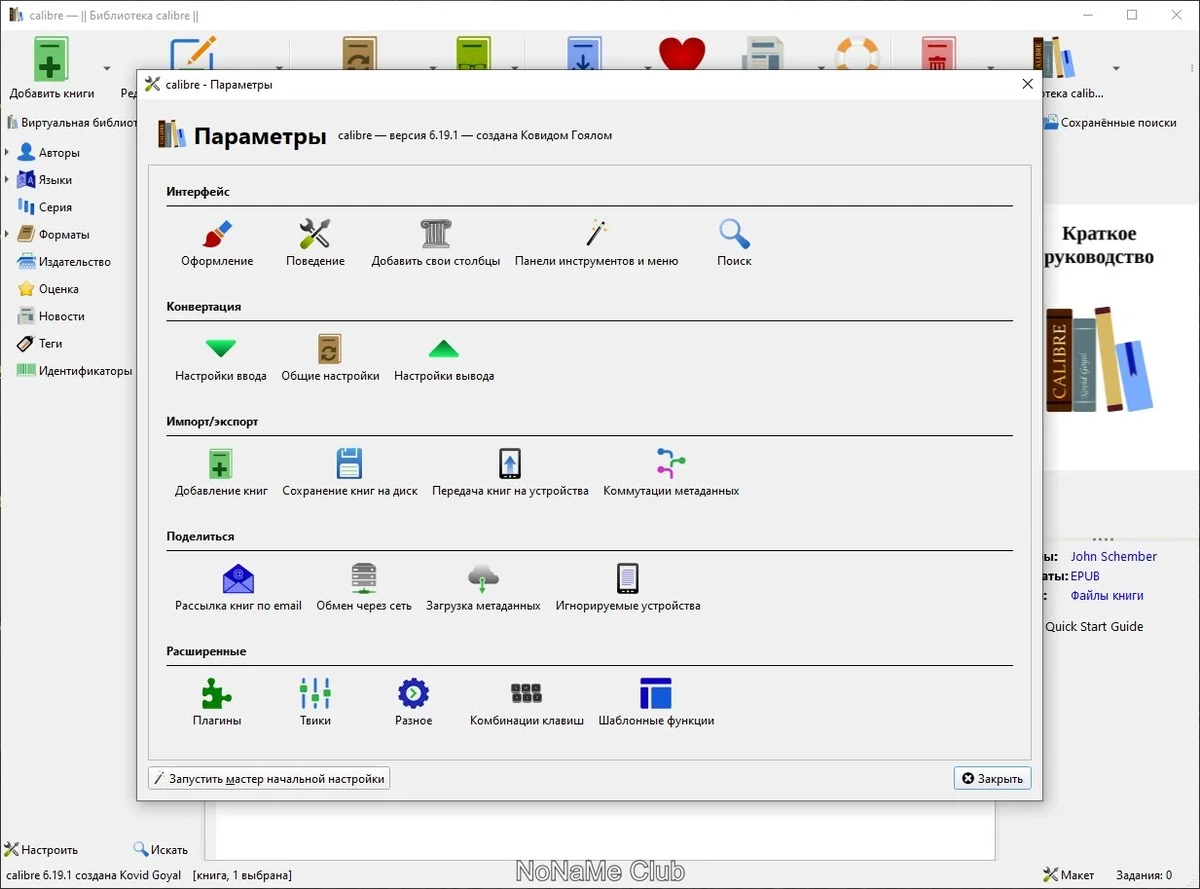1200x889 pixels.
Task: Click the Закрыть button
Action: pos(992,778)
